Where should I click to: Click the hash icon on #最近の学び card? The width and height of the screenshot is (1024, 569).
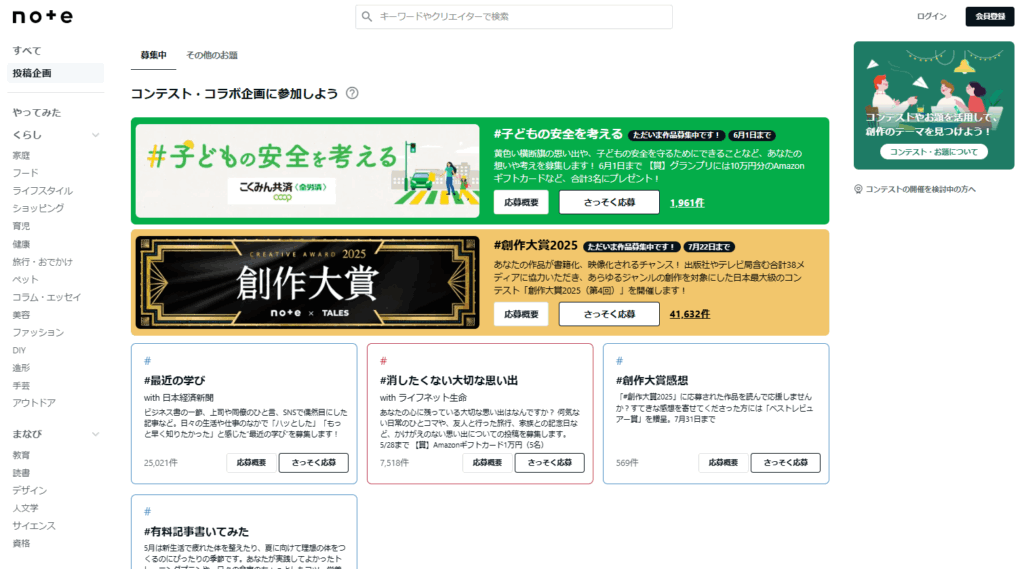(x=148, y=361)
